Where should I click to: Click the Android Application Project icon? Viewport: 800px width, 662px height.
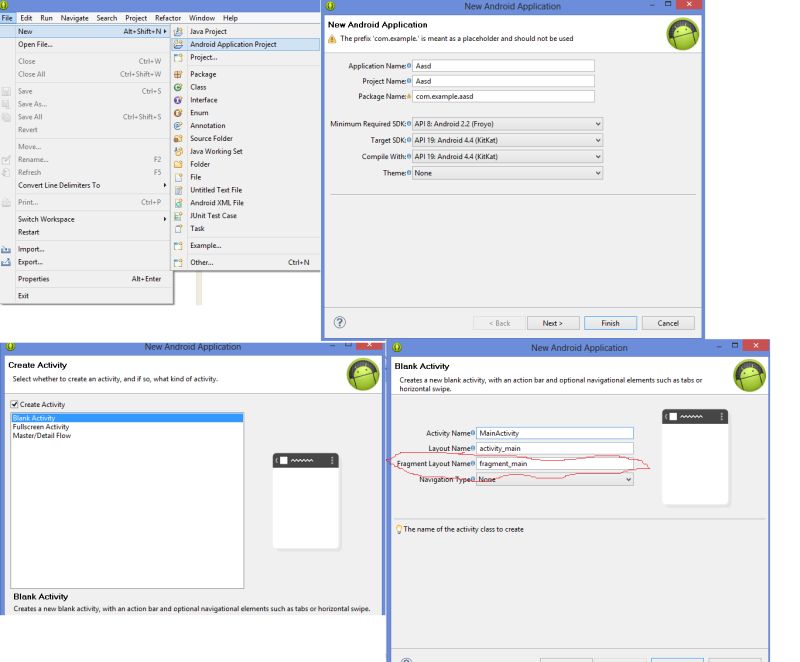(178, 45)
